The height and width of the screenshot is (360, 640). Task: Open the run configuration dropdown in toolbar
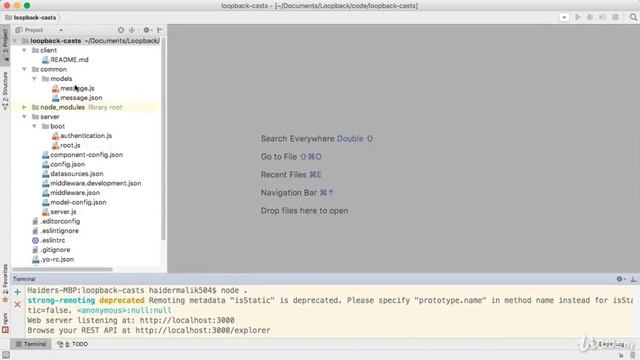(564, 18)
